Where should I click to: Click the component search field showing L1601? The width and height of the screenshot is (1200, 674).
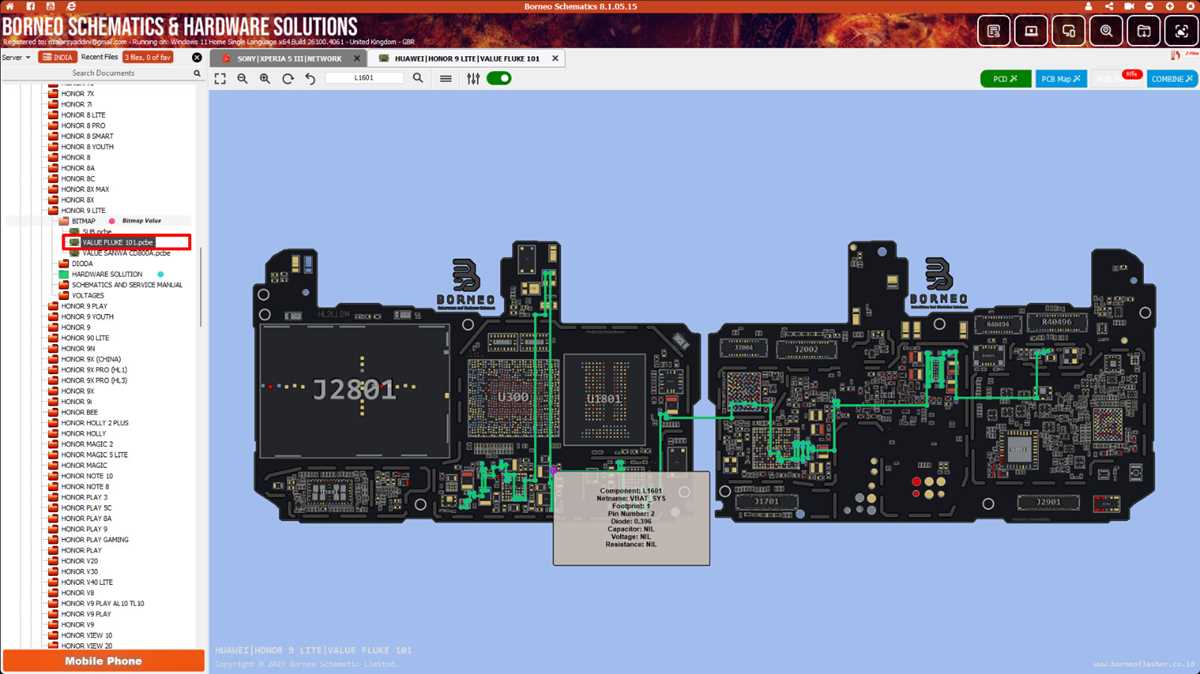[x=366, y=78]
